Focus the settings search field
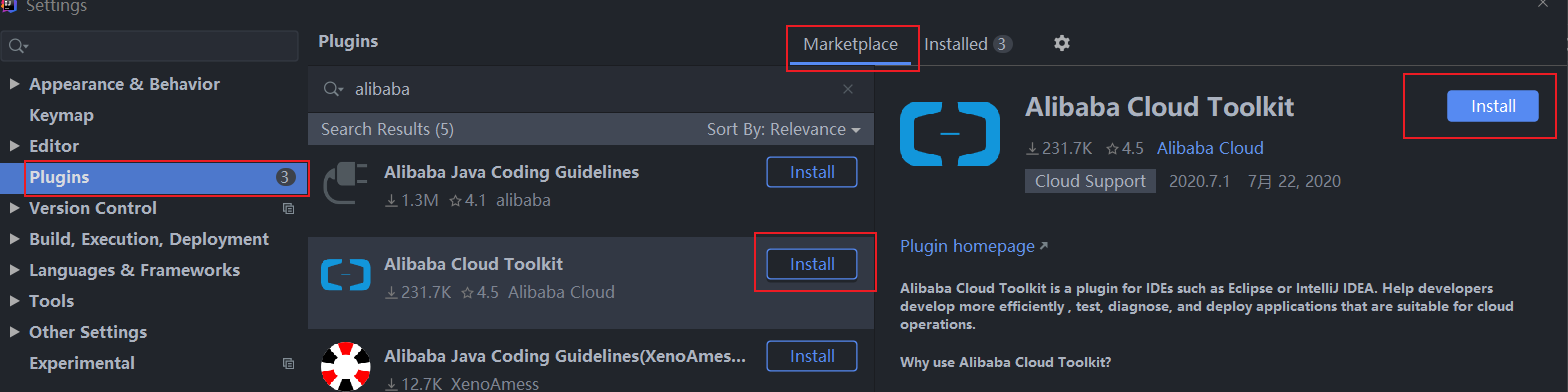The width and height of the screenshot is (1568, 392). tap(150, 46)
